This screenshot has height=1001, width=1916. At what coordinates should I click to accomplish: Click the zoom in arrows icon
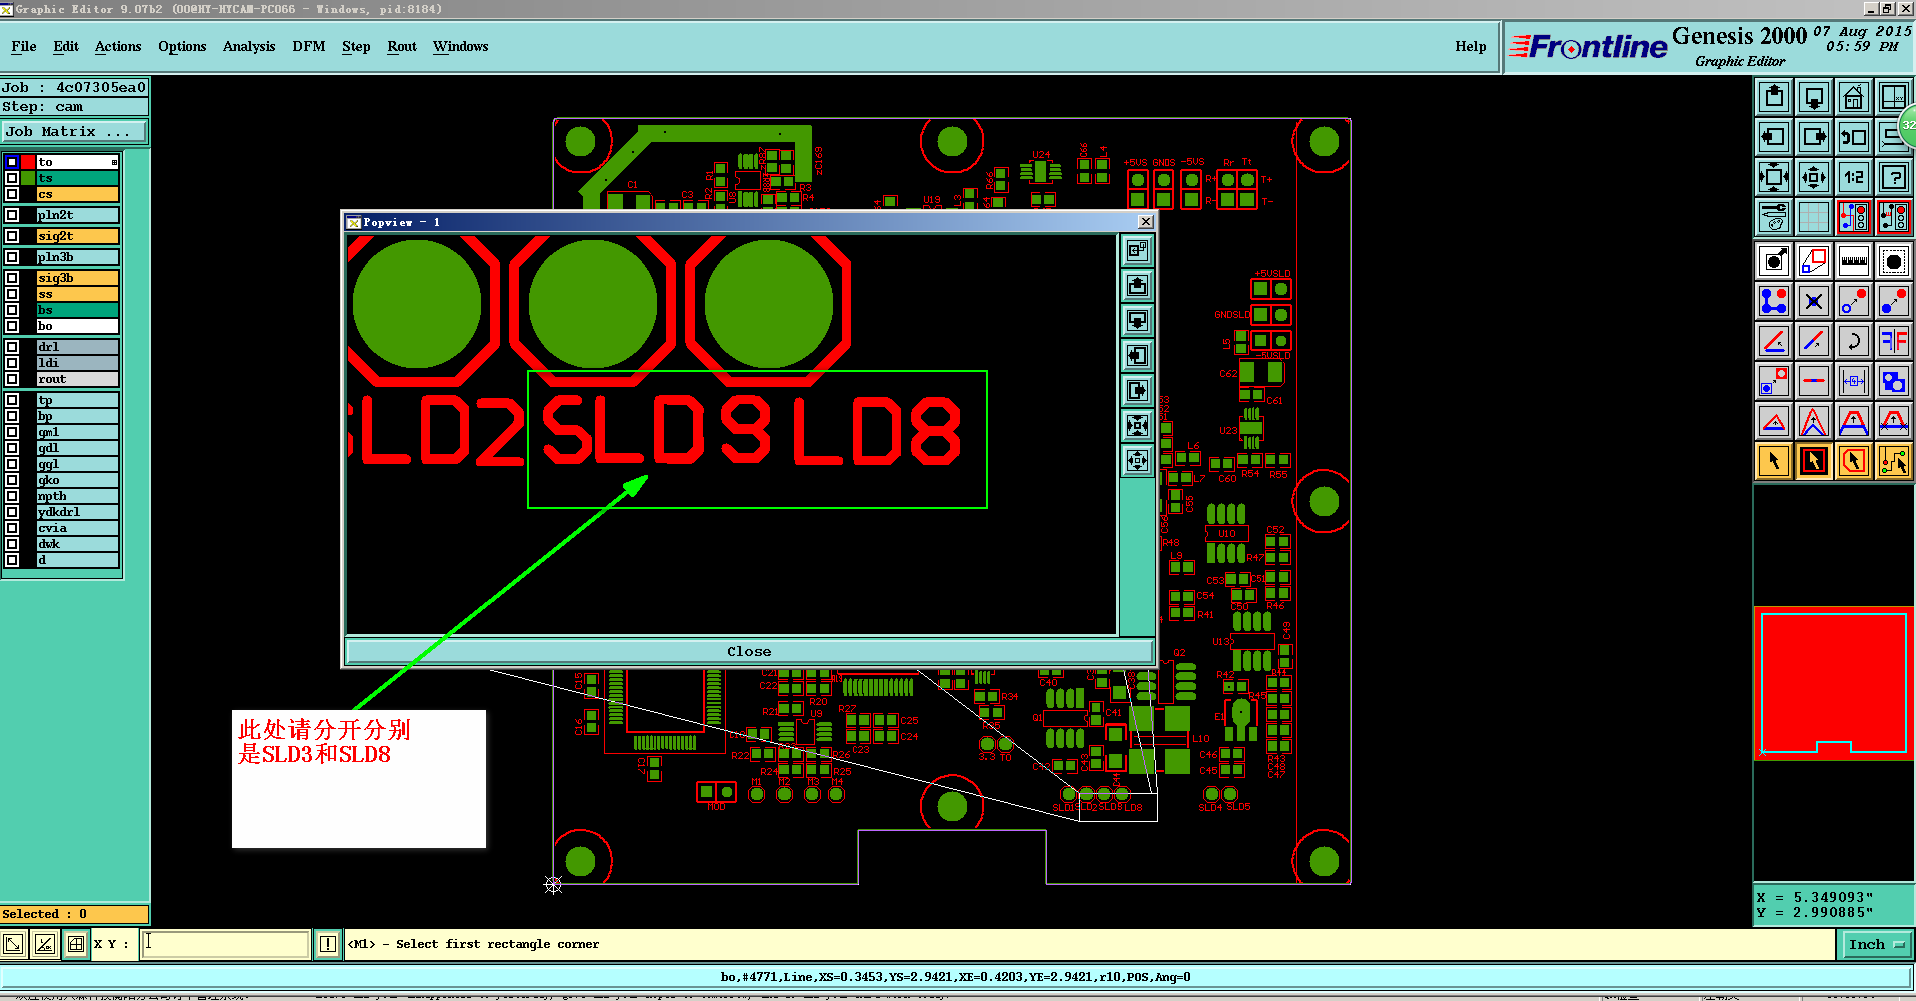click(x=1774, y=177)
